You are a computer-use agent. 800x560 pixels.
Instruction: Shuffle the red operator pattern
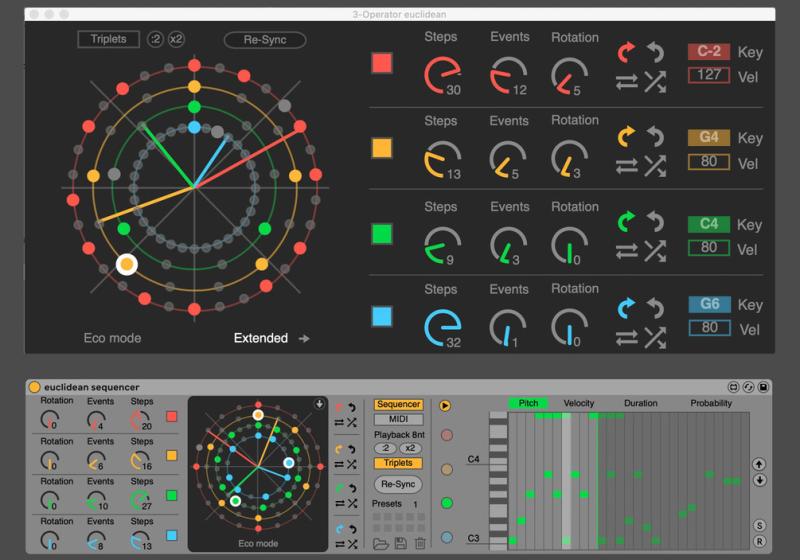tap(655, 82)
